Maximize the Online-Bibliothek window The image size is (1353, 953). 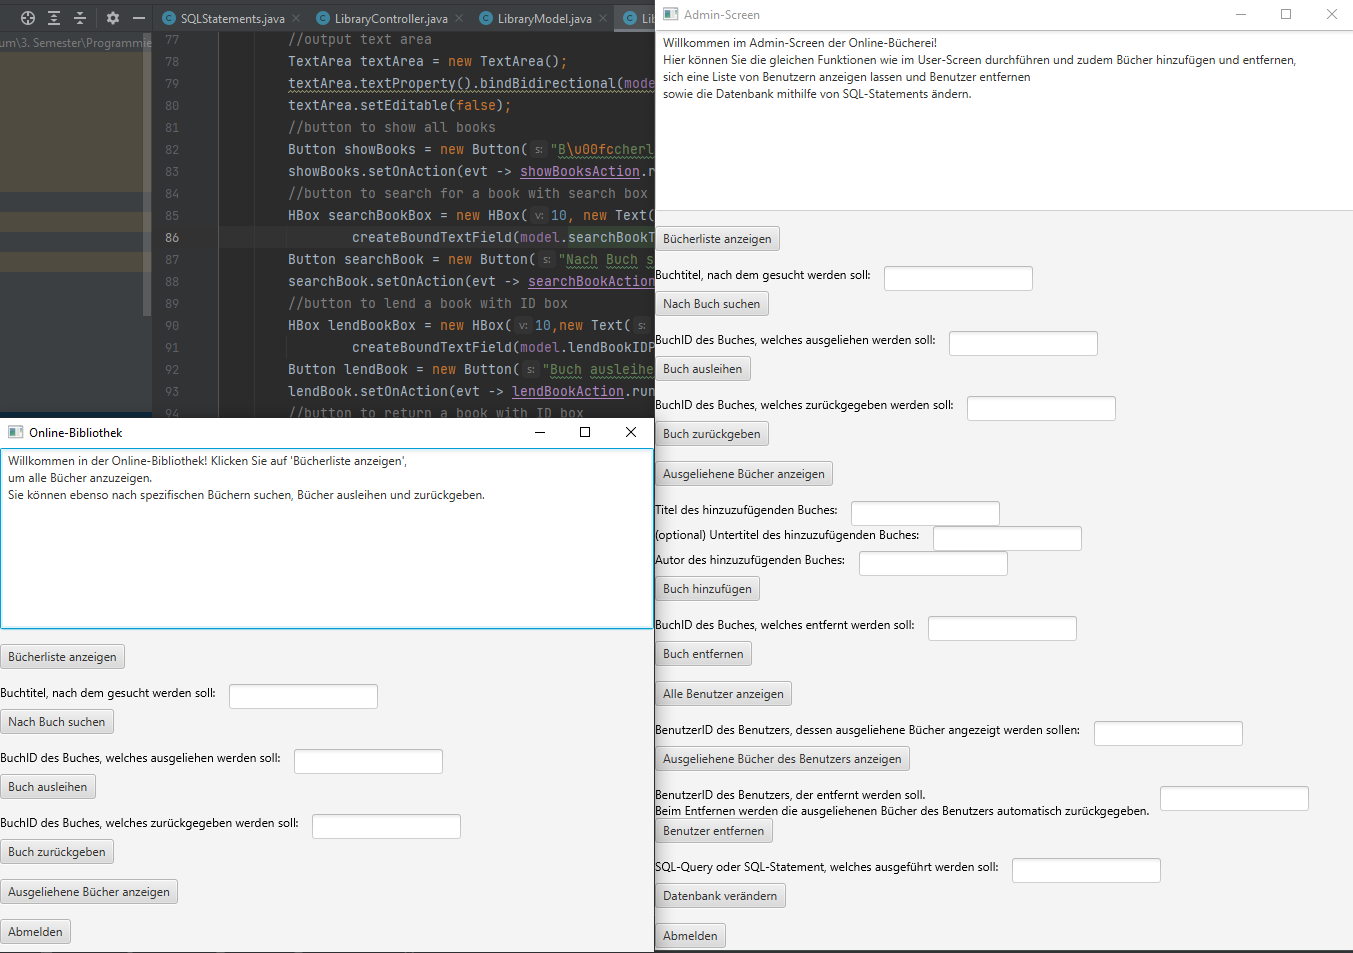(x=585, y=432)
